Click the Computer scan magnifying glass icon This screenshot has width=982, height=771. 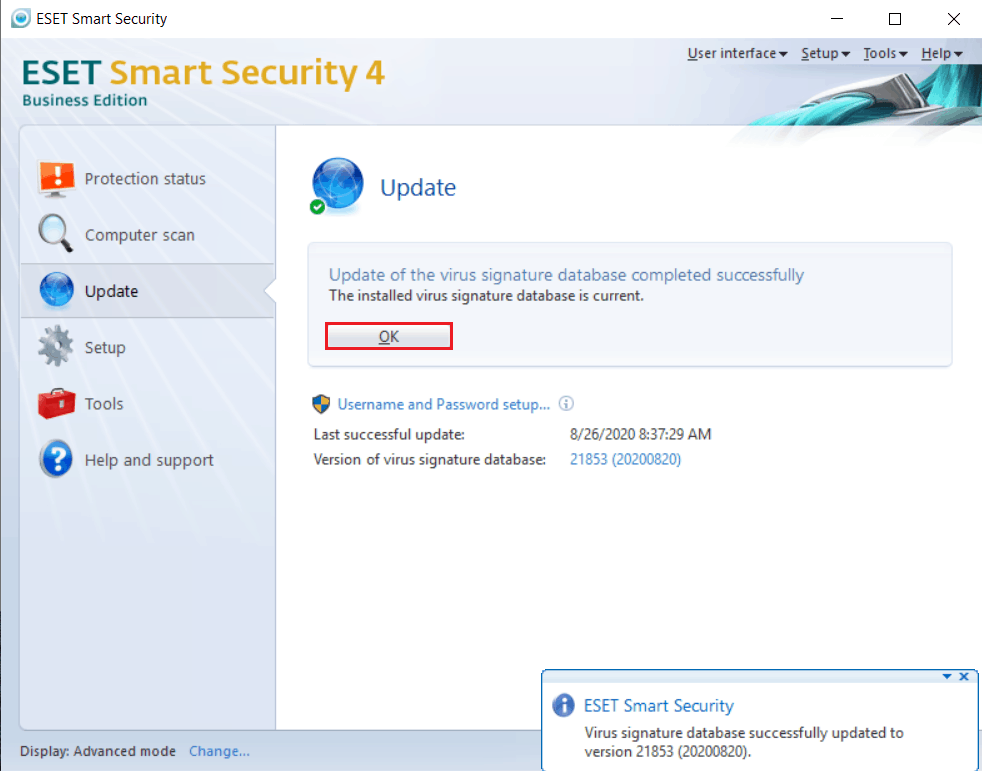[55, 234]
